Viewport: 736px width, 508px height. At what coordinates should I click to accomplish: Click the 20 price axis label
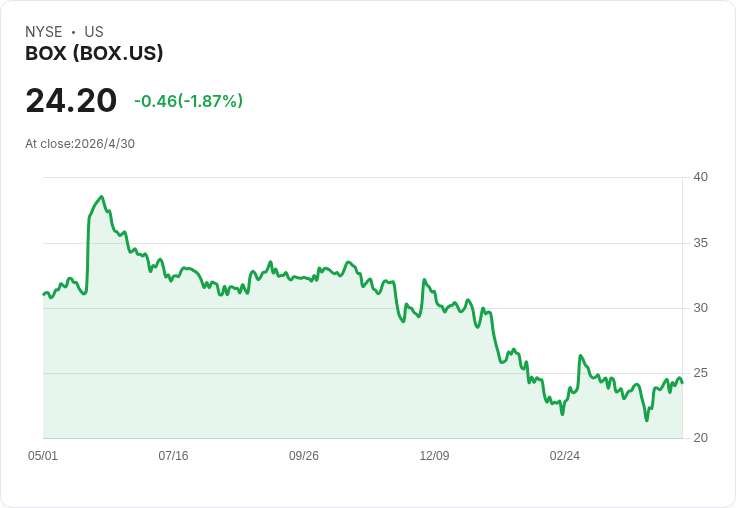coord(700,438)
